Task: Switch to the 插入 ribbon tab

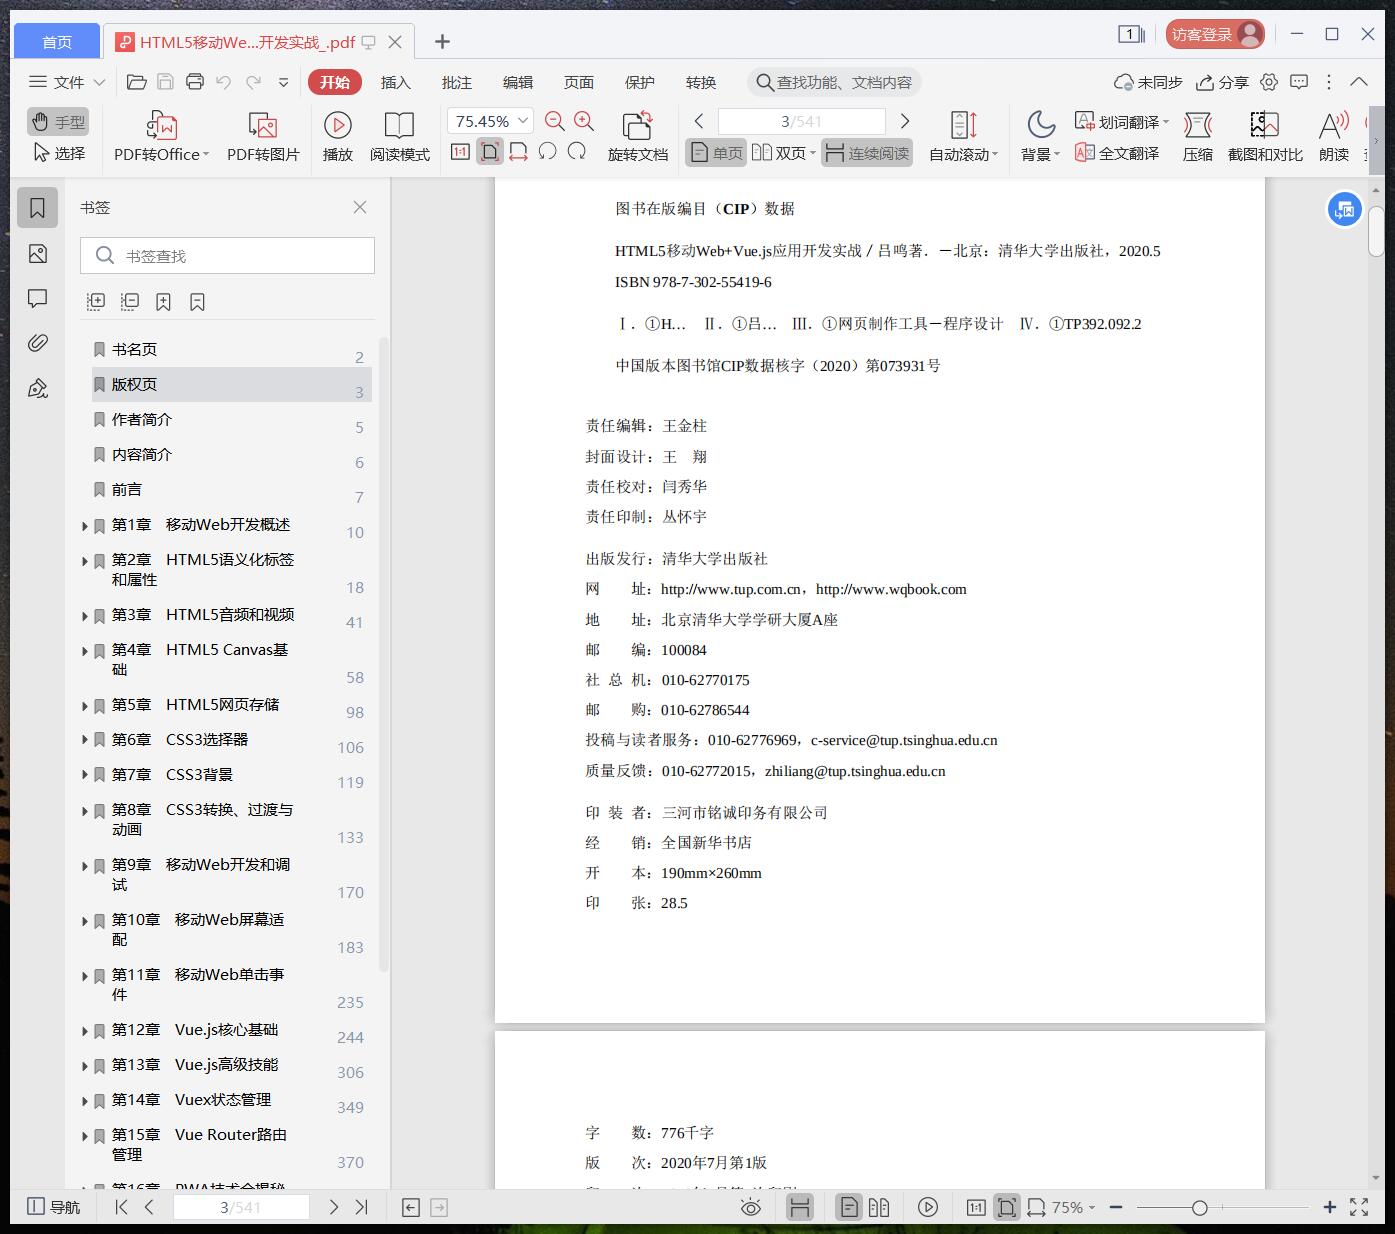Action: pyautogui.click(x=396, y=82)
